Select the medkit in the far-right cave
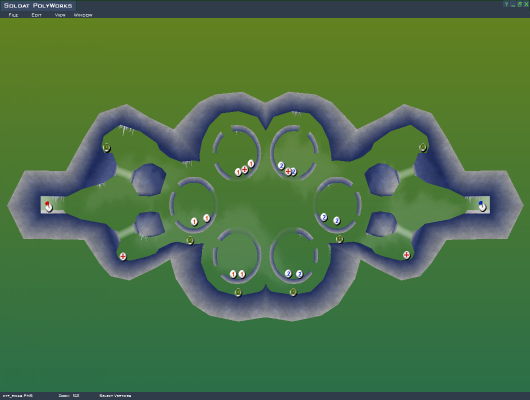The image size is (530, 400). click(407, 255)
